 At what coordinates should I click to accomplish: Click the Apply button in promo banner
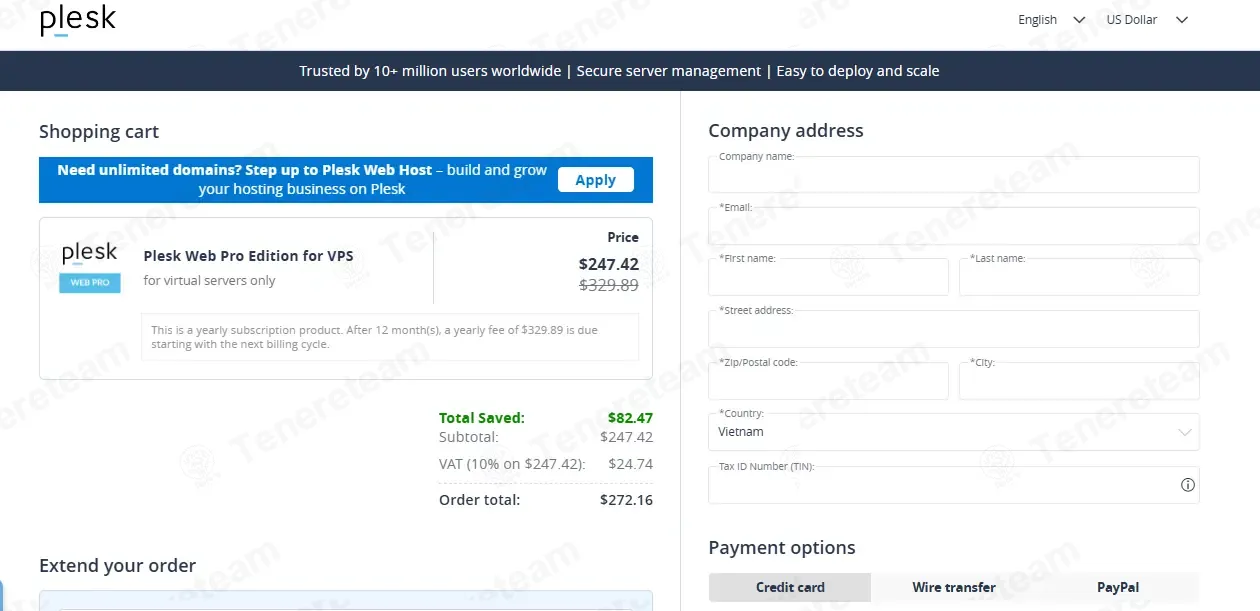pyautogui.click(x=595, y=180)
